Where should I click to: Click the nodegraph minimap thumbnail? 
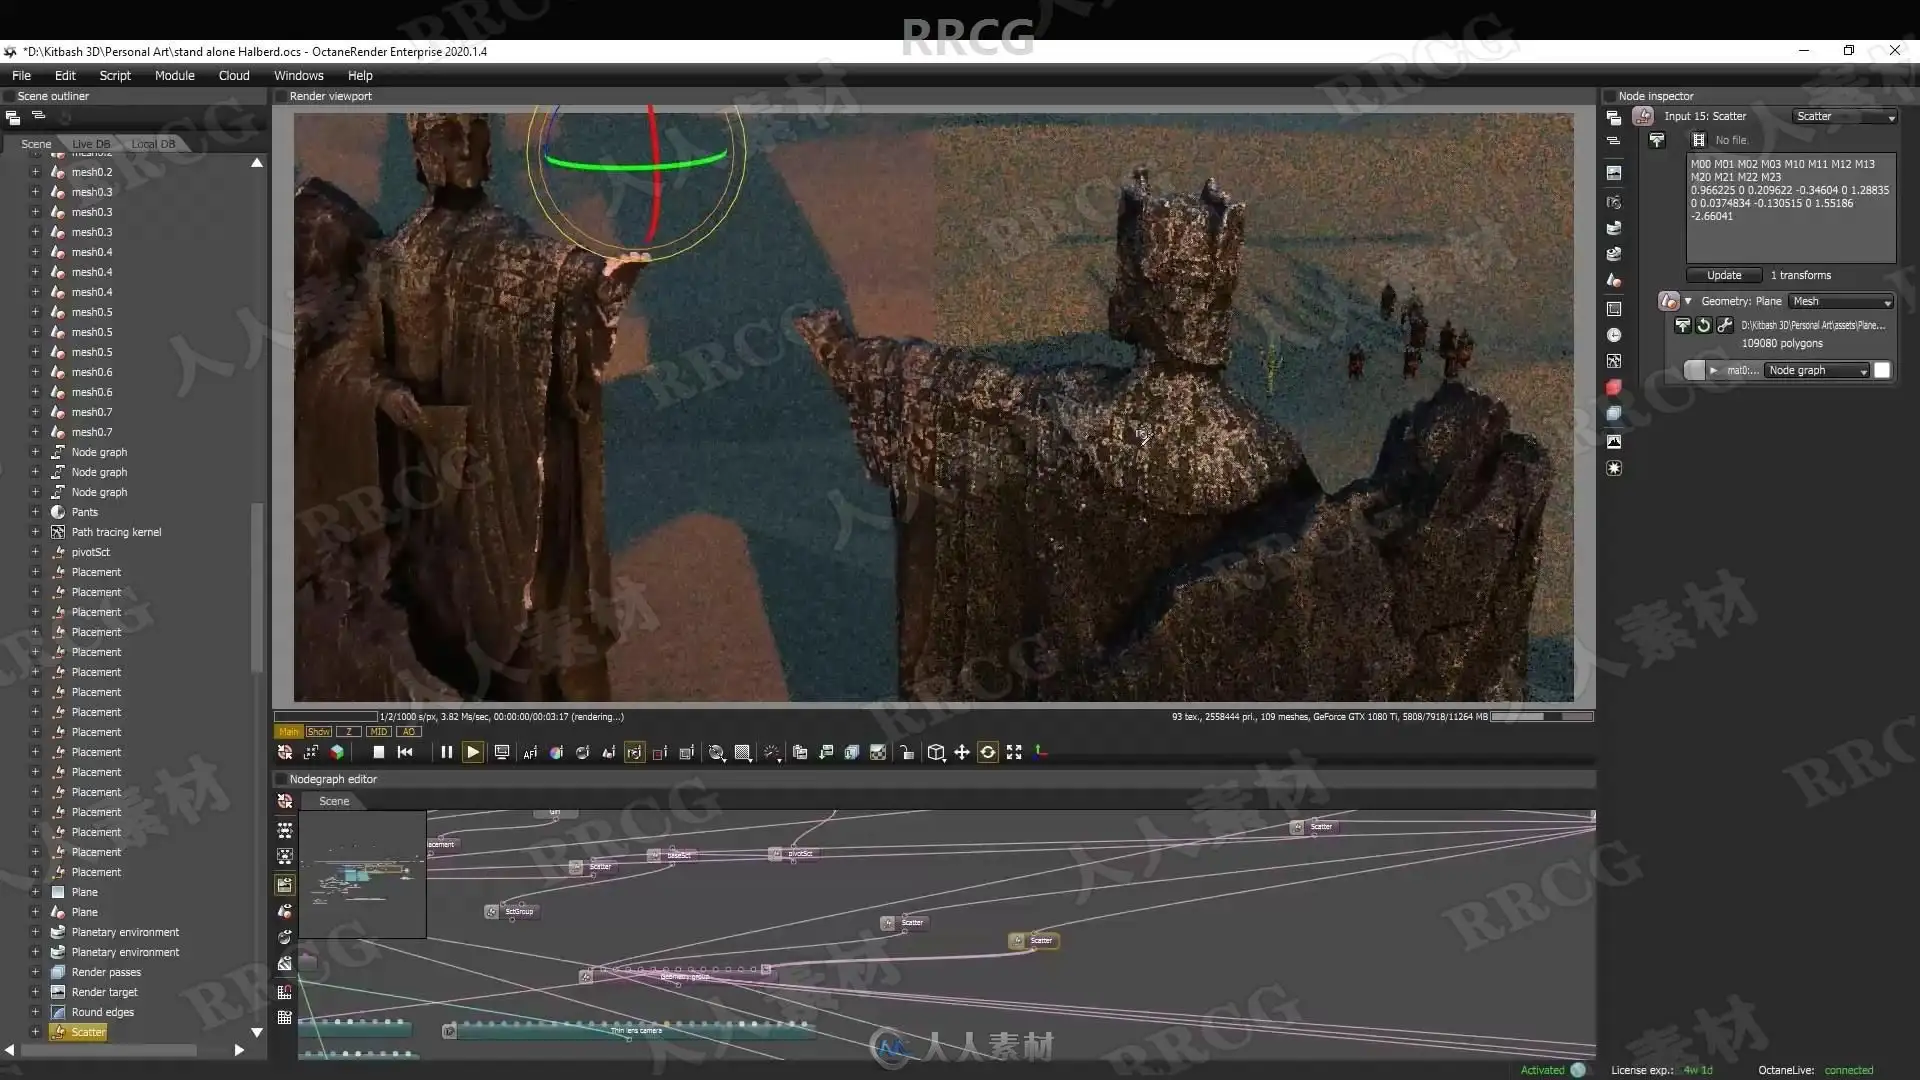[362, 874]
